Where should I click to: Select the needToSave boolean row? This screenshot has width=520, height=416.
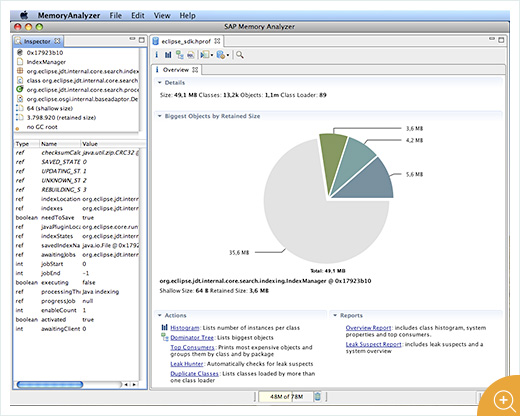click(76, 218)
